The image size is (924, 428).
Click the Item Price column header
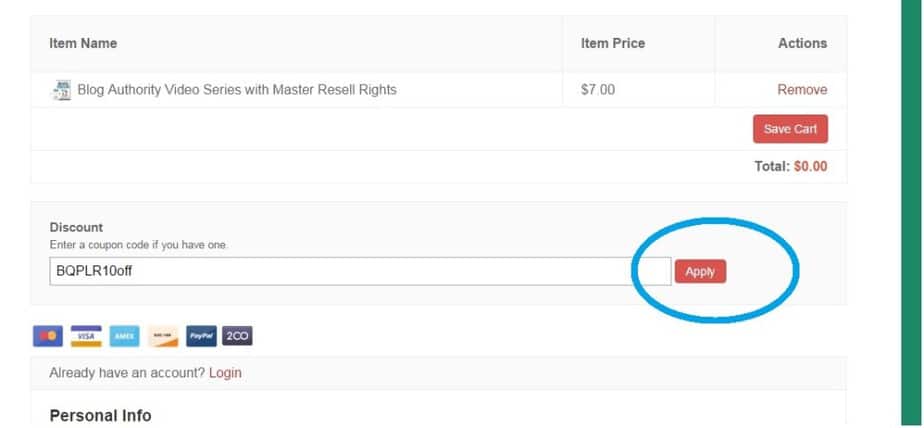613,43
